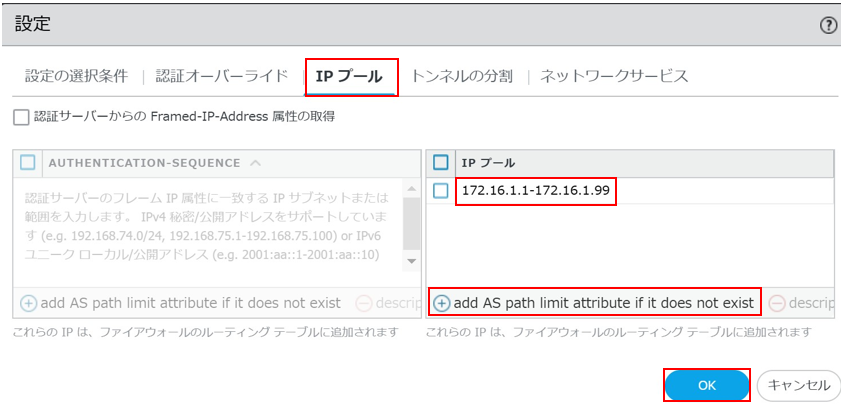Viewport: 841px width, 414px height.
Task: Select the IP プール tab
Action: (x=350, y=76)
